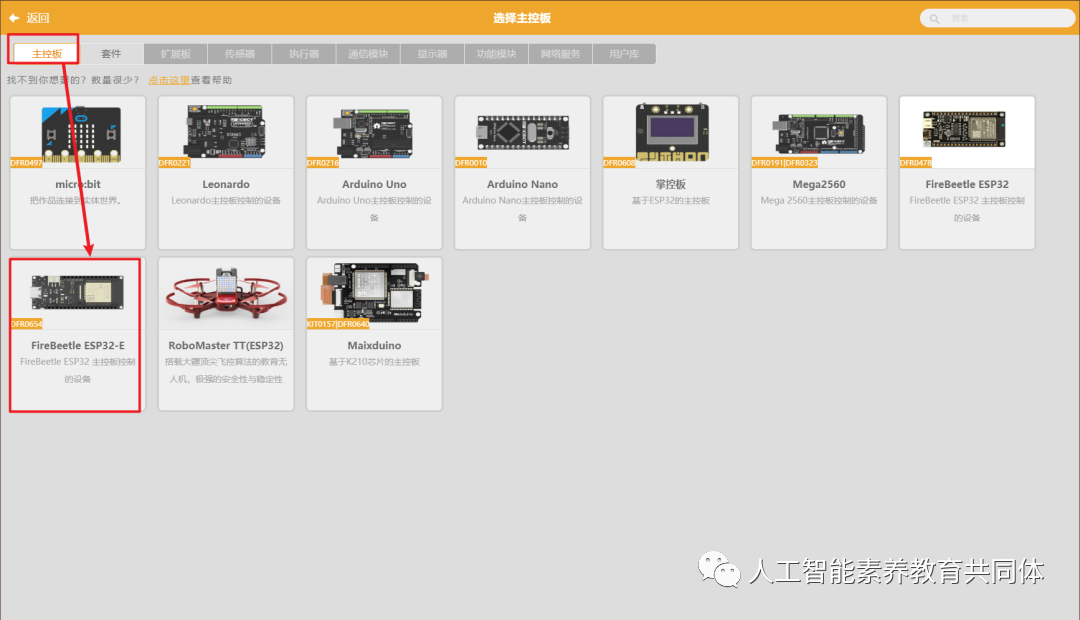1080x620 pixels.
Task: Click the 把作品连接到实体世界 description
Action: coord(76,200)
